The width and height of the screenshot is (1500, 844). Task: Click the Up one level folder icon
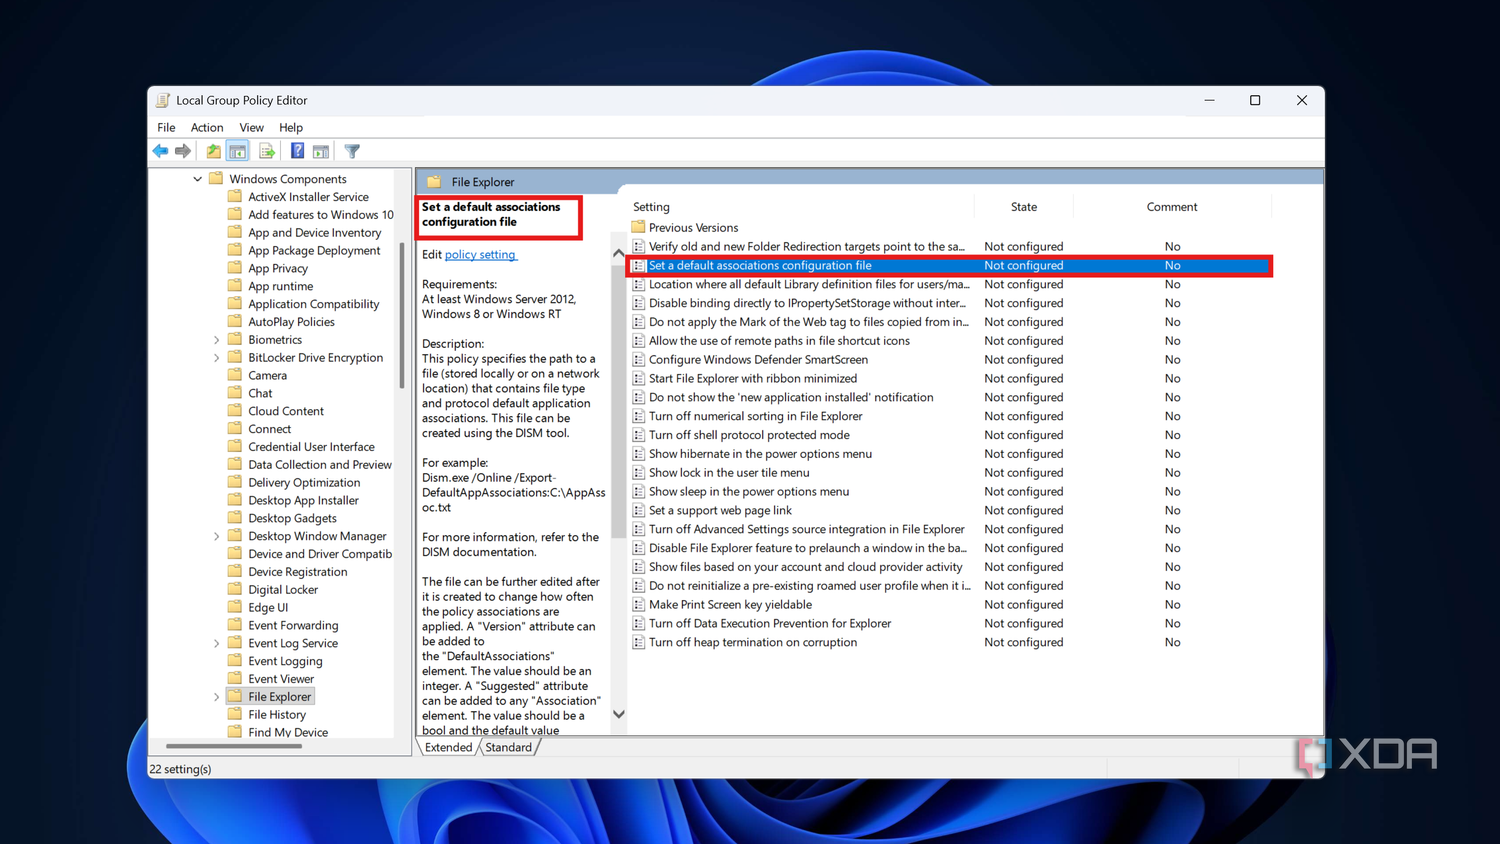[x=213, y=151]
